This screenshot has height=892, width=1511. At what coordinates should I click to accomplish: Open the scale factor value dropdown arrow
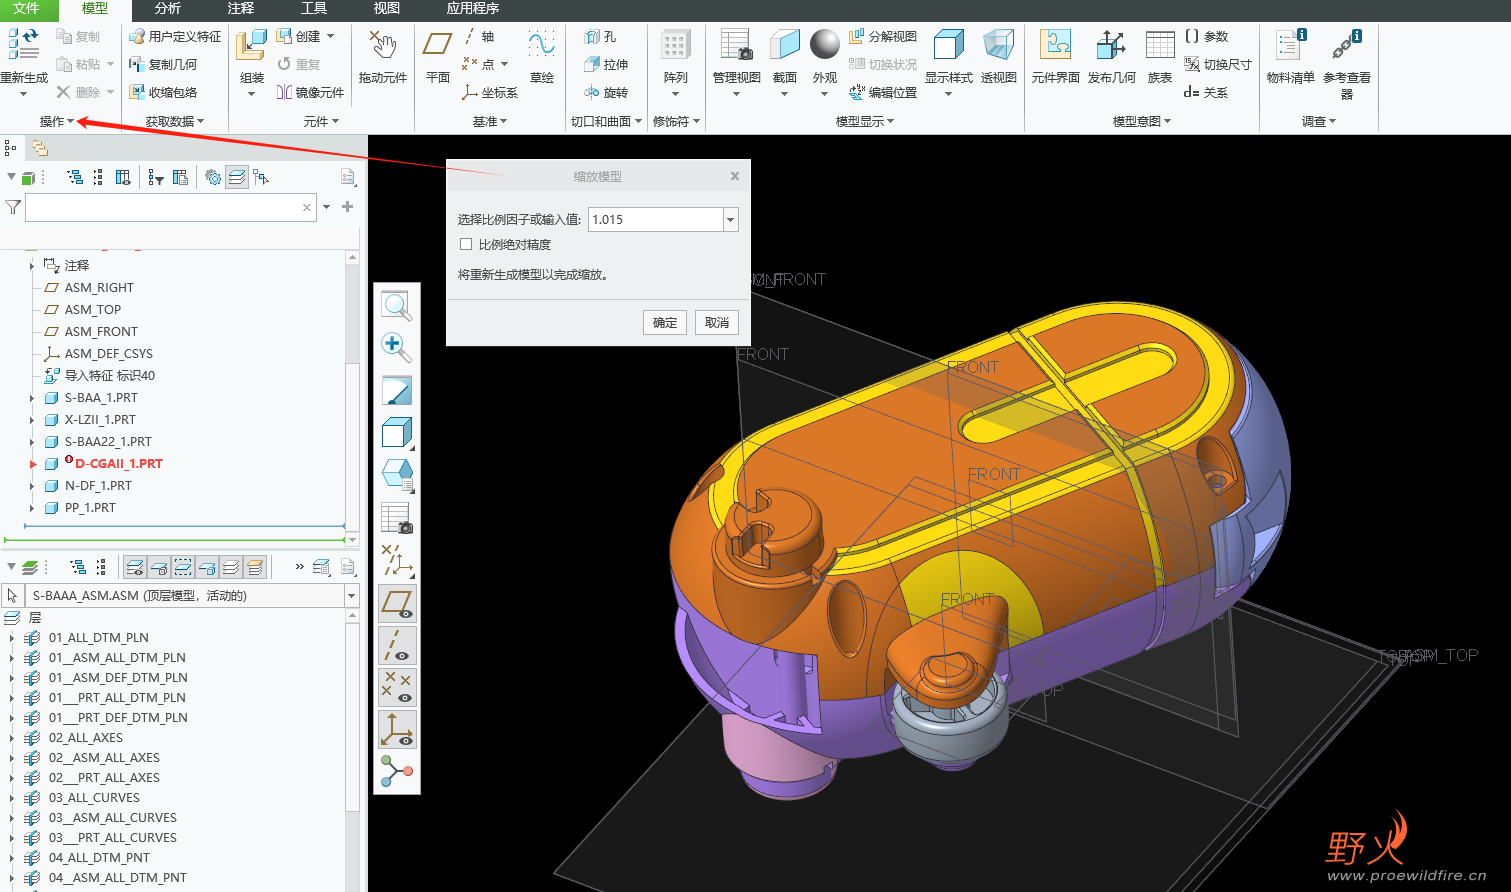click(x=731, y=219)
